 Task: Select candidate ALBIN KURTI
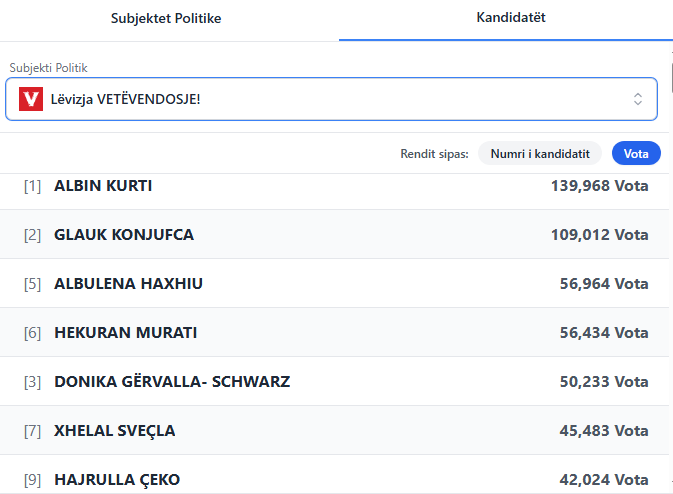(103, 185)
